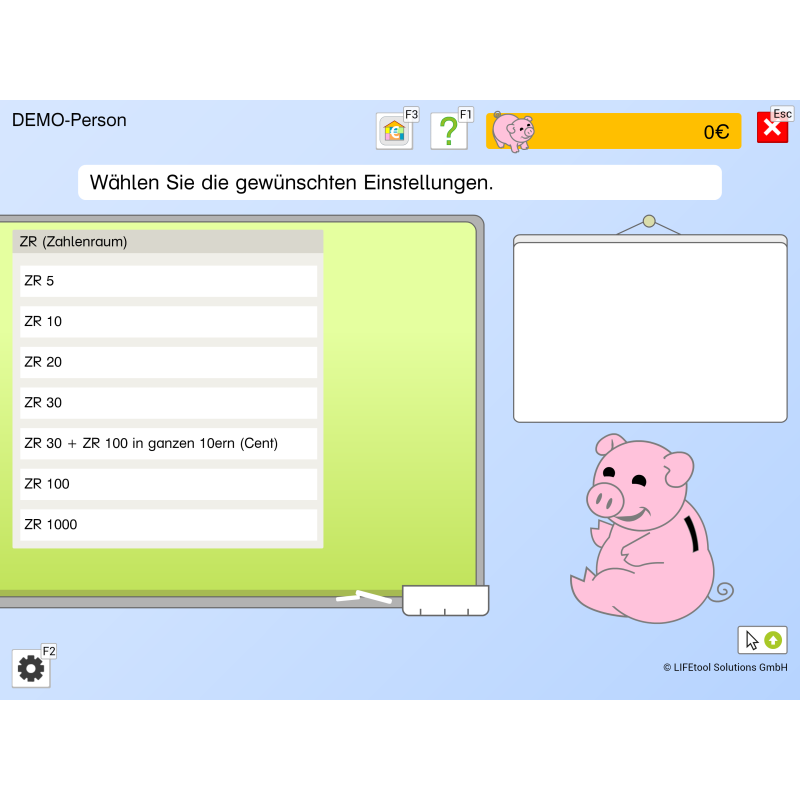Select the ZR 10 option
The image size is (800, 800).
pos(168,321)
